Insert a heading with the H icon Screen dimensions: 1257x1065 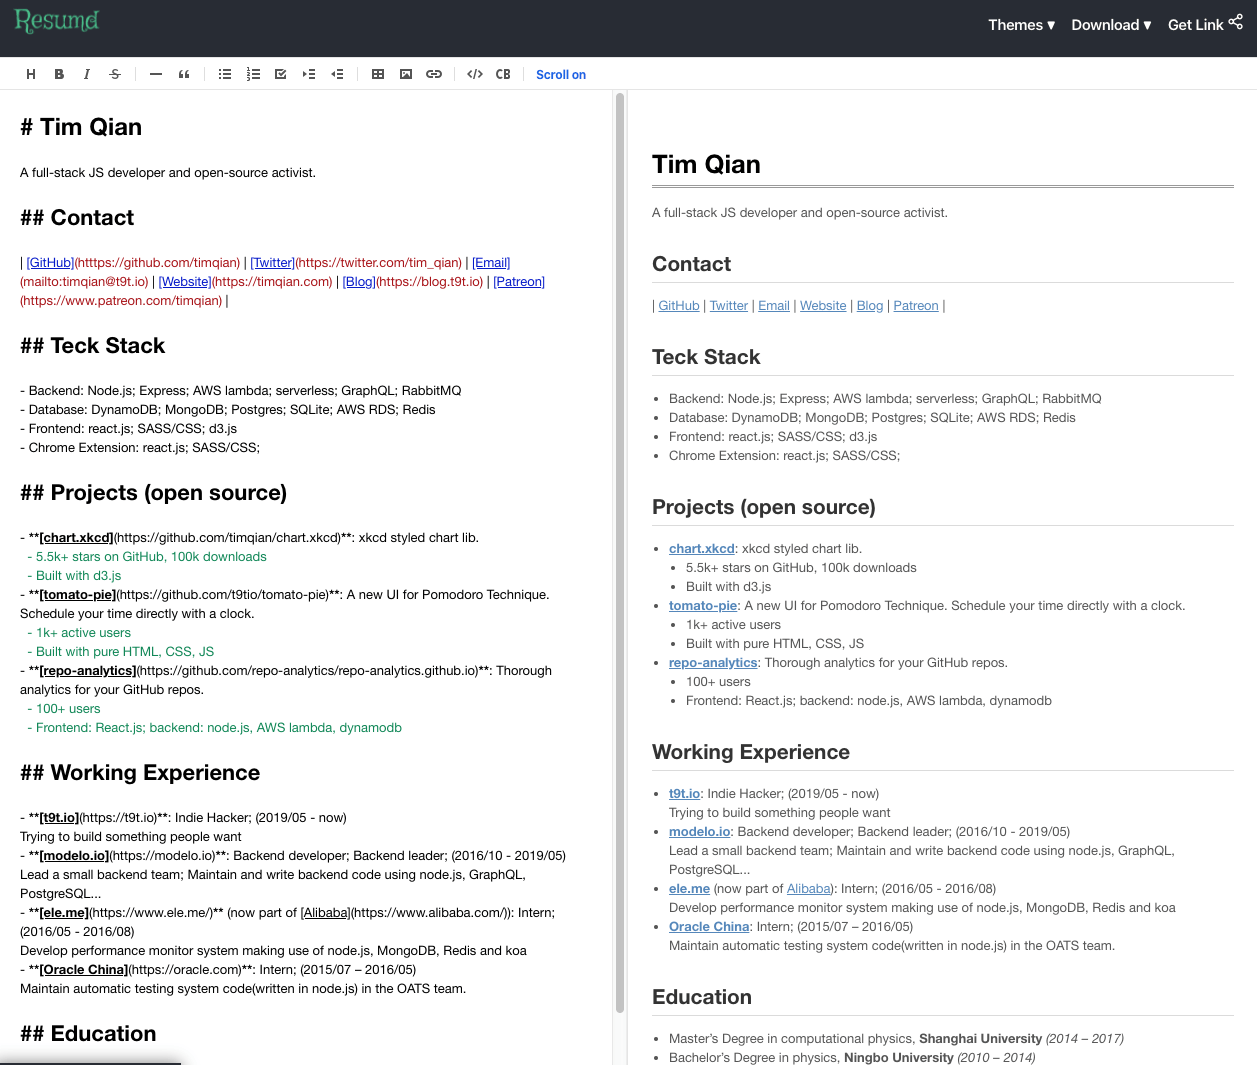coord(31,74)
